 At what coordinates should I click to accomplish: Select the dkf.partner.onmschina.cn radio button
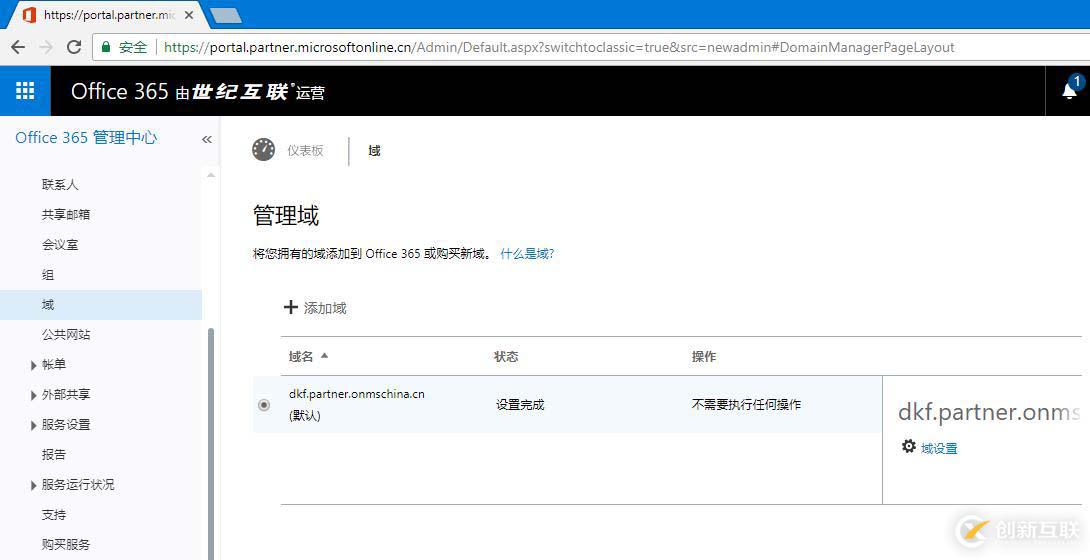pos(264,404)
